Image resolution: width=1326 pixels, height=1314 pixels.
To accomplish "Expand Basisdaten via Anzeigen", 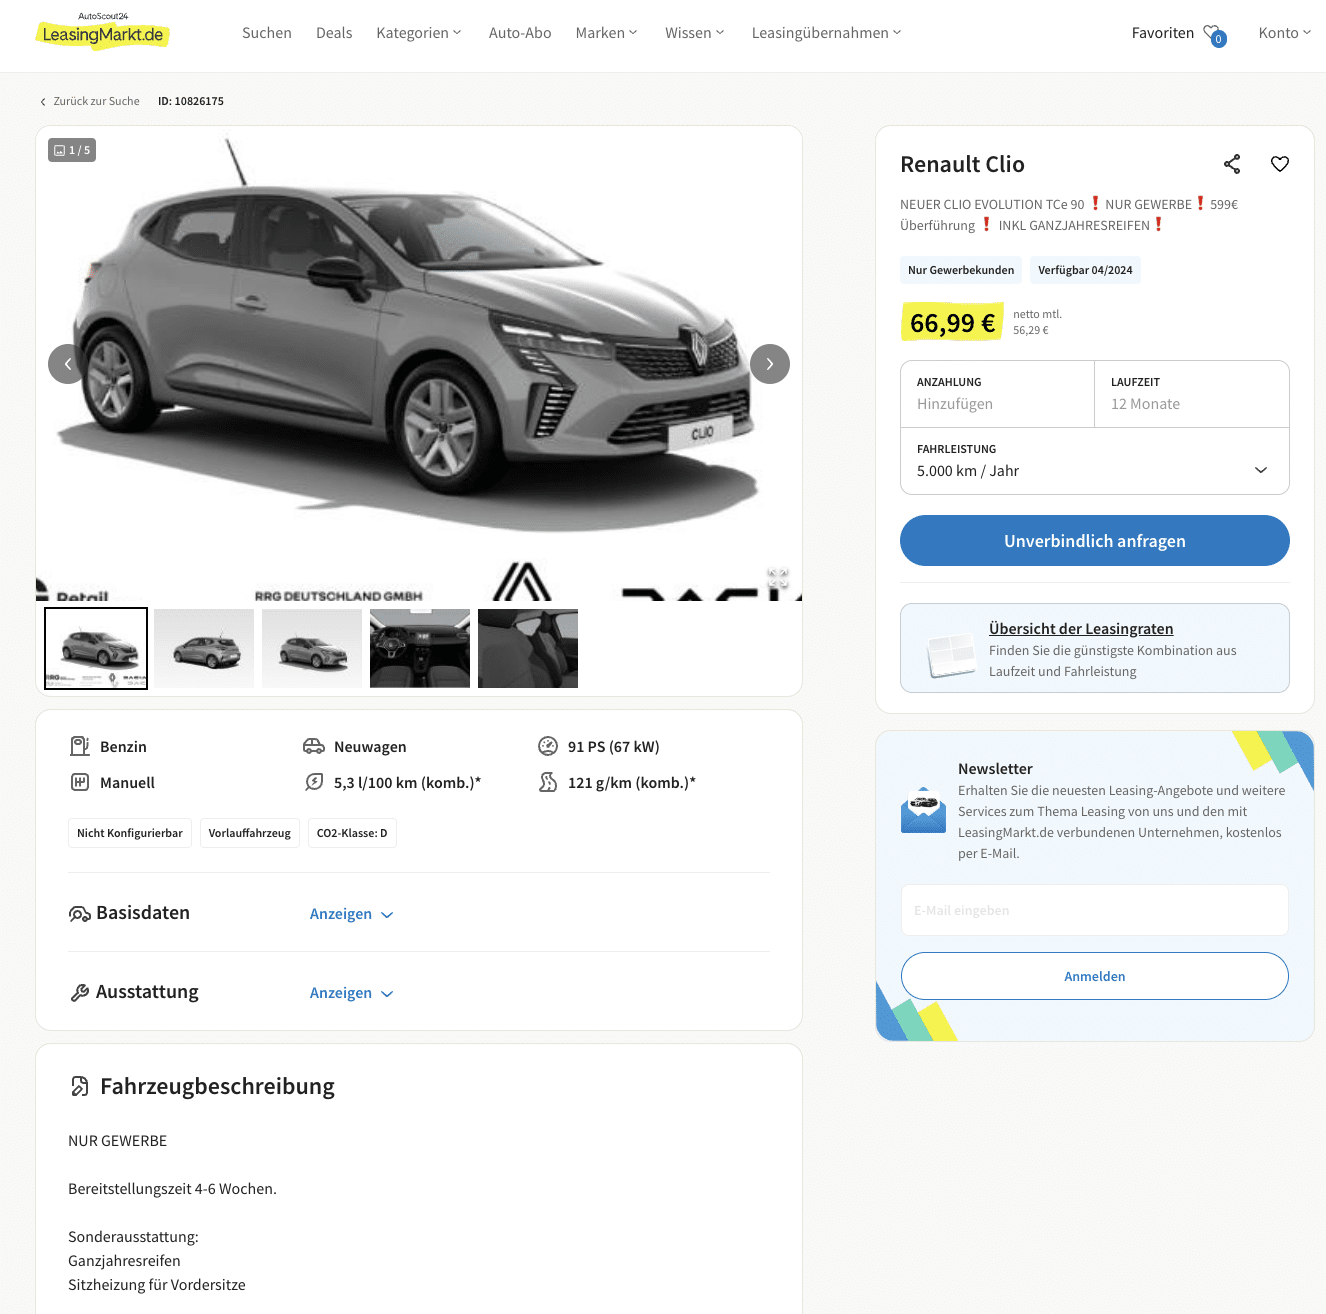I will point(352,914).
